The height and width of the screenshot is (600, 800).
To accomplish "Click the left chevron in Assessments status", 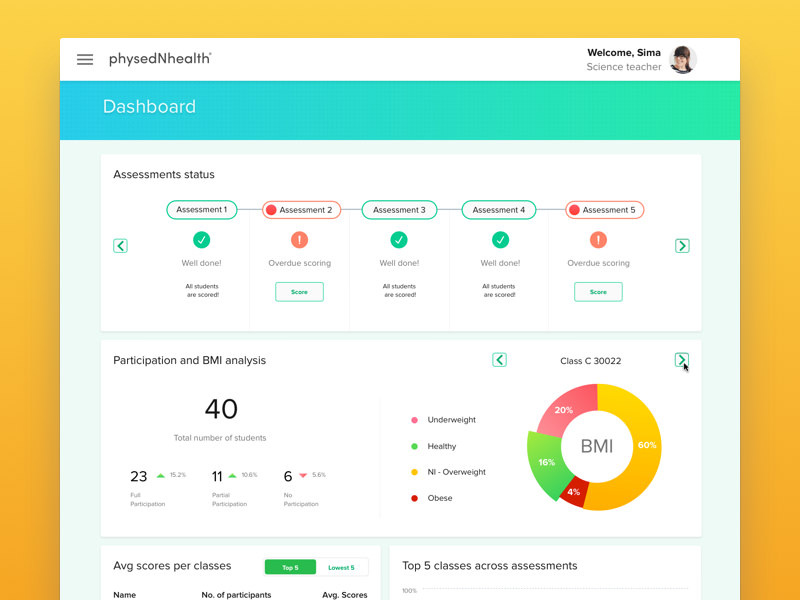I will click(120, 245).
